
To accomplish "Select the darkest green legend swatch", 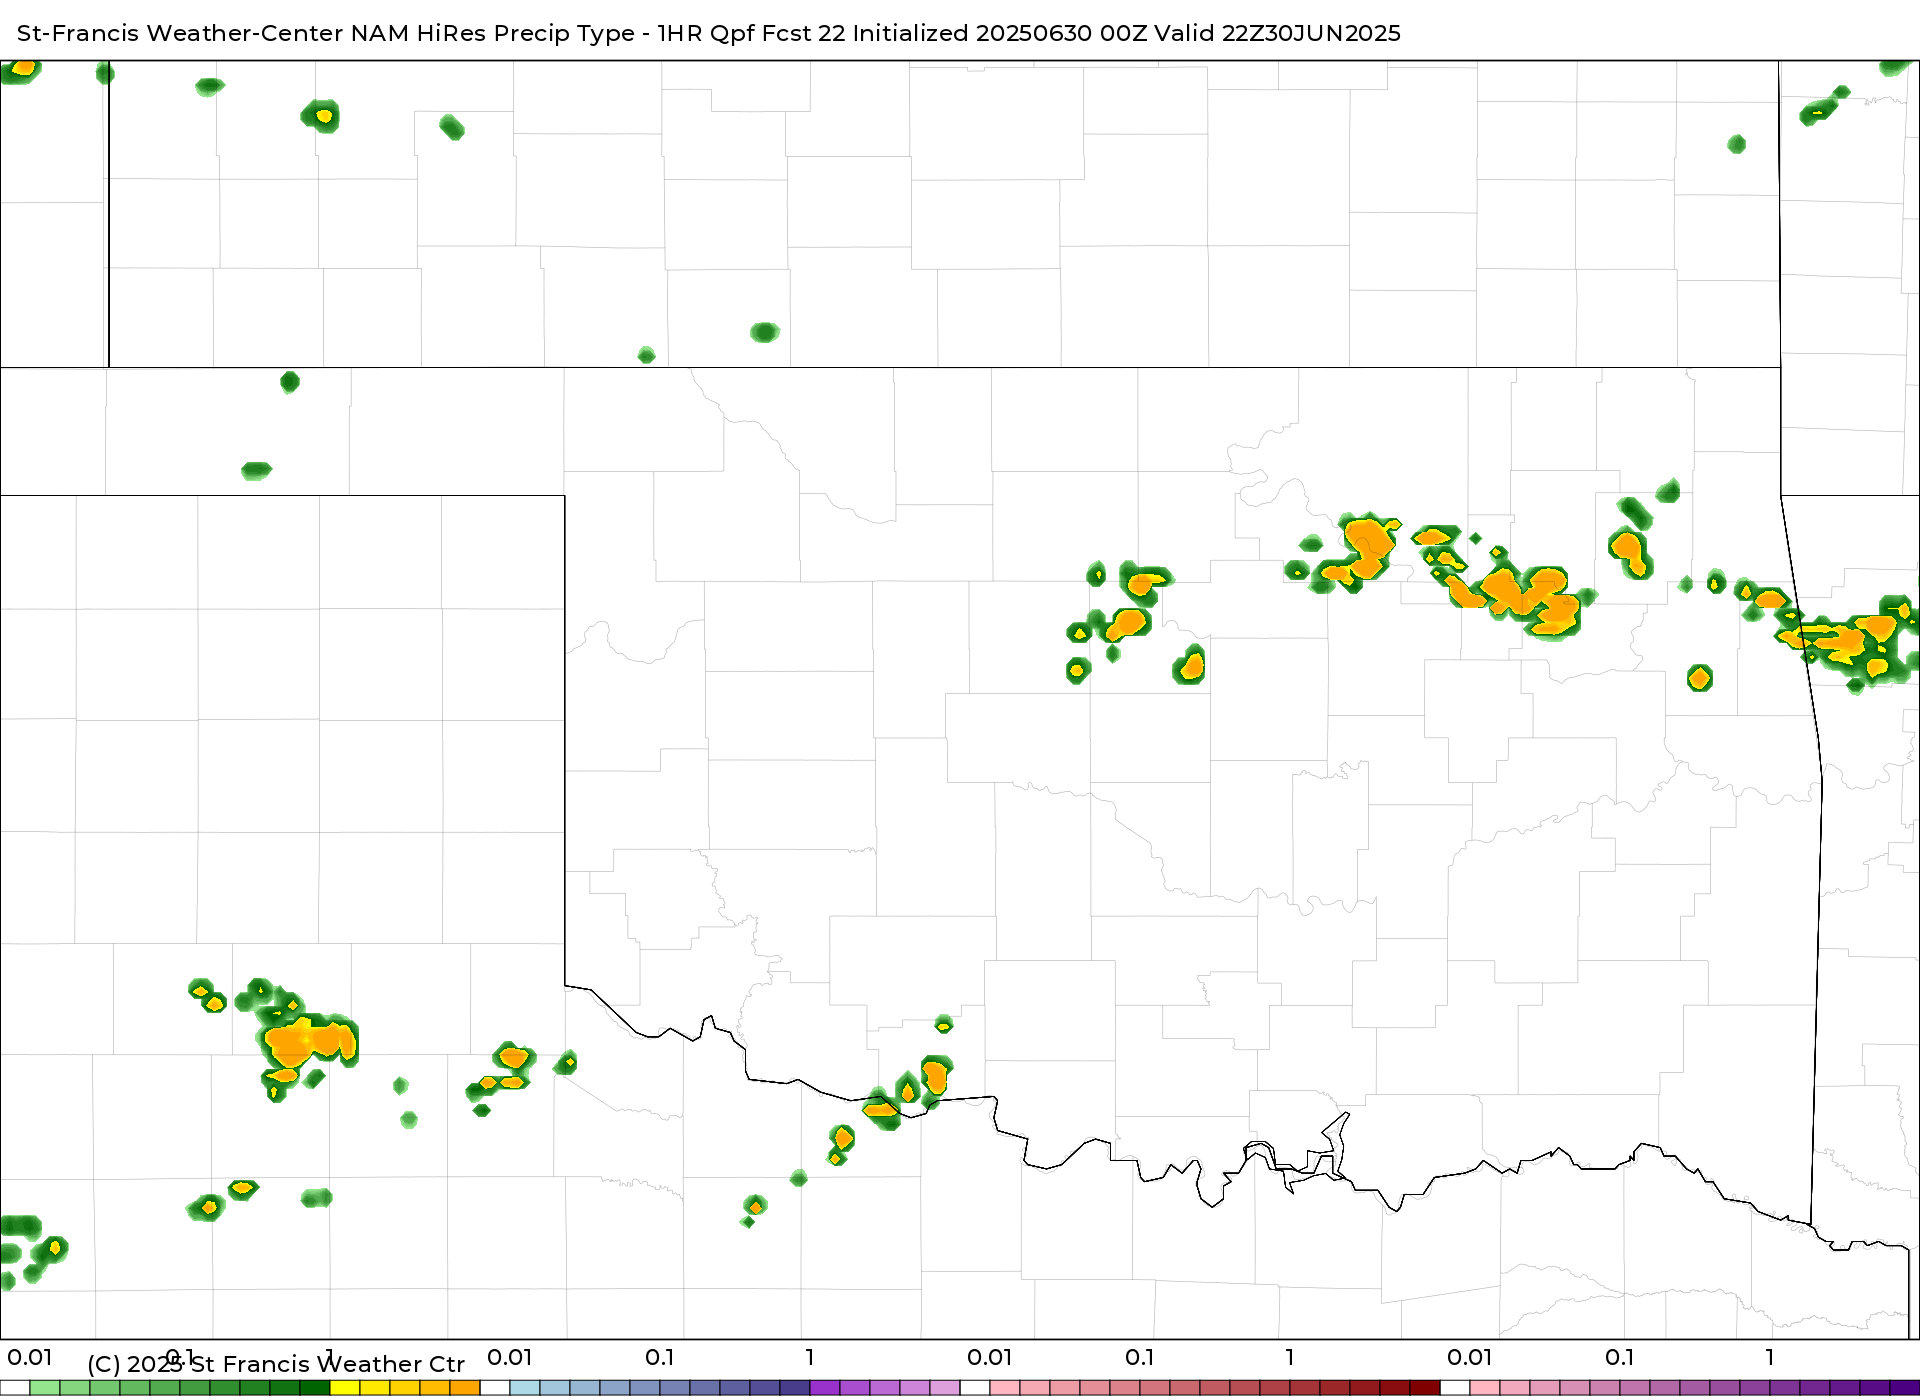I will click(315, 1388).
